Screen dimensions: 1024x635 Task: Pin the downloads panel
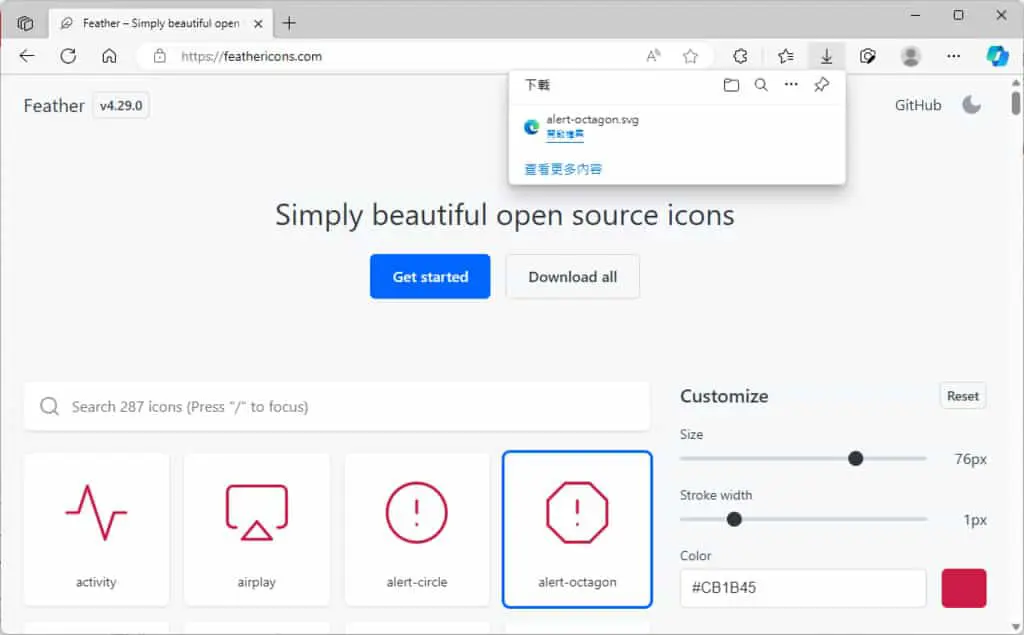click(x=822, y=84)
